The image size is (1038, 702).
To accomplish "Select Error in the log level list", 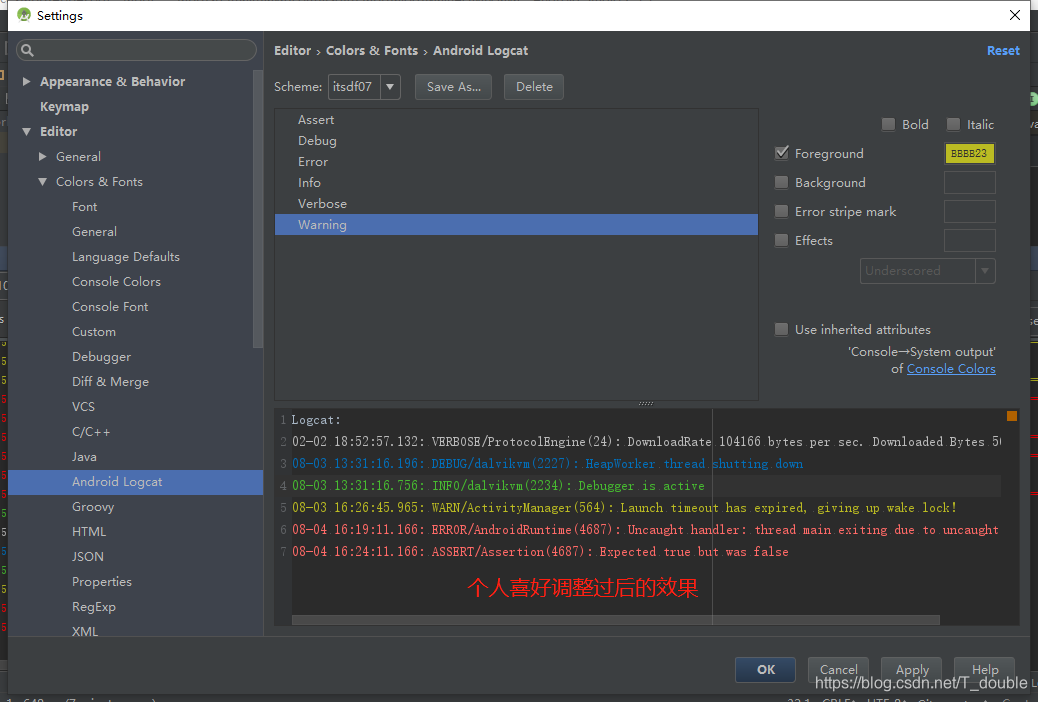I will 516,162.
